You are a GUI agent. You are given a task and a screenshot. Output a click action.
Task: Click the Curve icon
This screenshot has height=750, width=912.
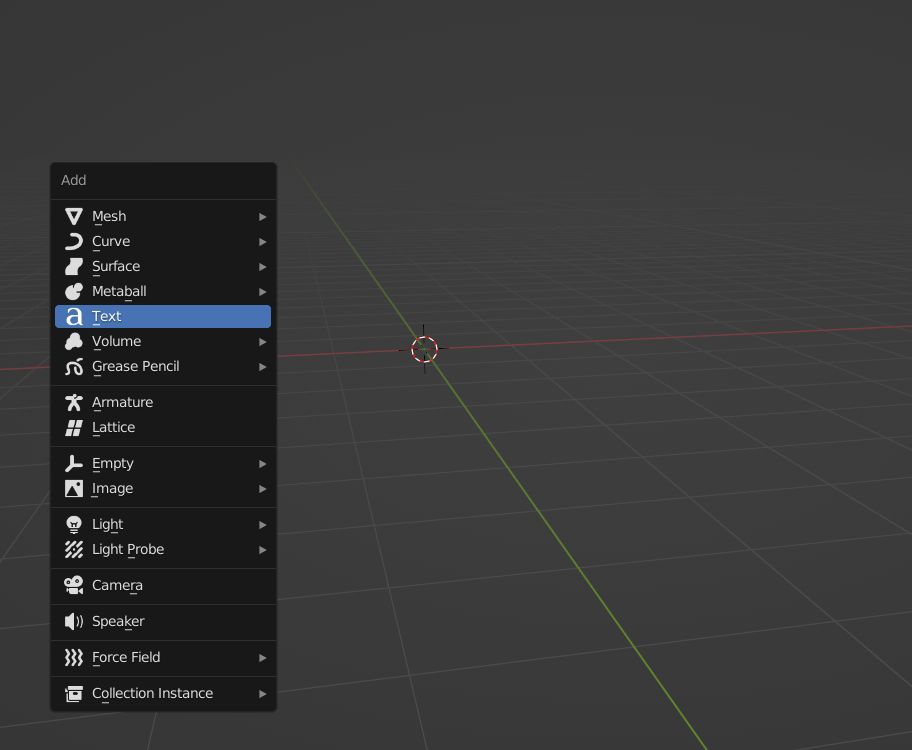point(74,241)
